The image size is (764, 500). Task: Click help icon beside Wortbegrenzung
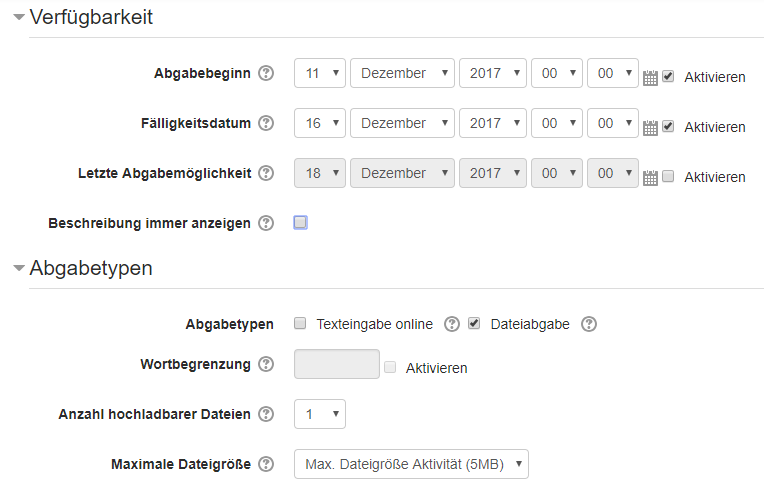[266, 364]
